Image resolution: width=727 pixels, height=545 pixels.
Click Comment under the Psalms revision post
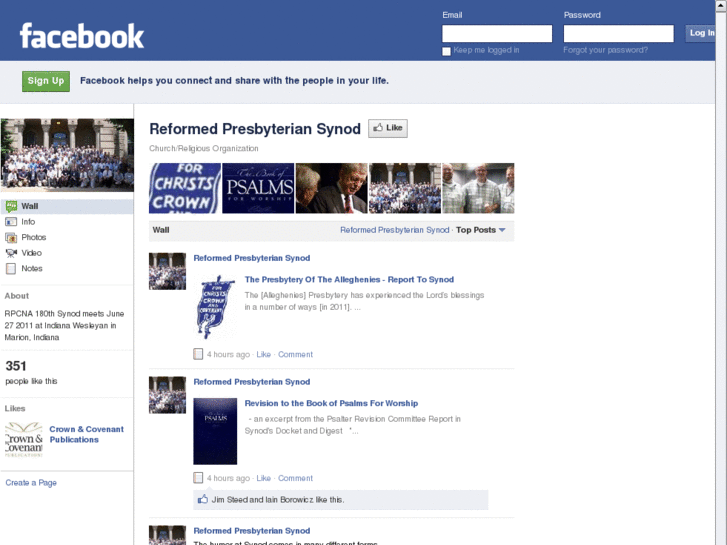click(295, 478)
